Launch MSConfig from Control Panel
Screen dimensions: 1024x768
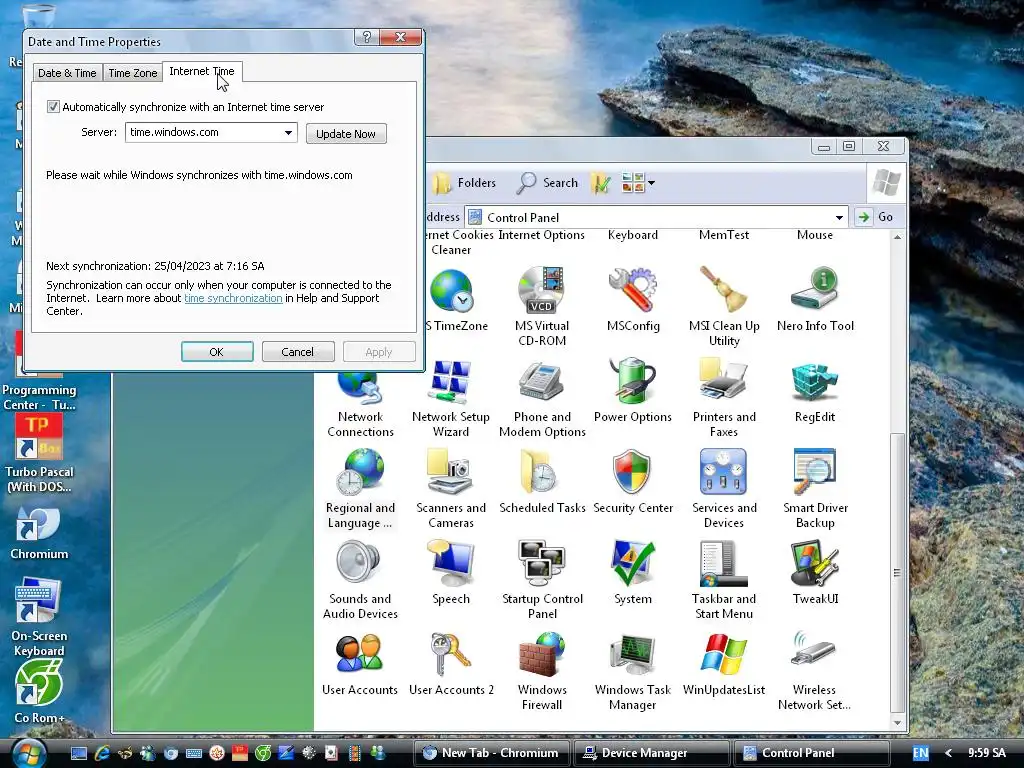[x=633, y=300]
